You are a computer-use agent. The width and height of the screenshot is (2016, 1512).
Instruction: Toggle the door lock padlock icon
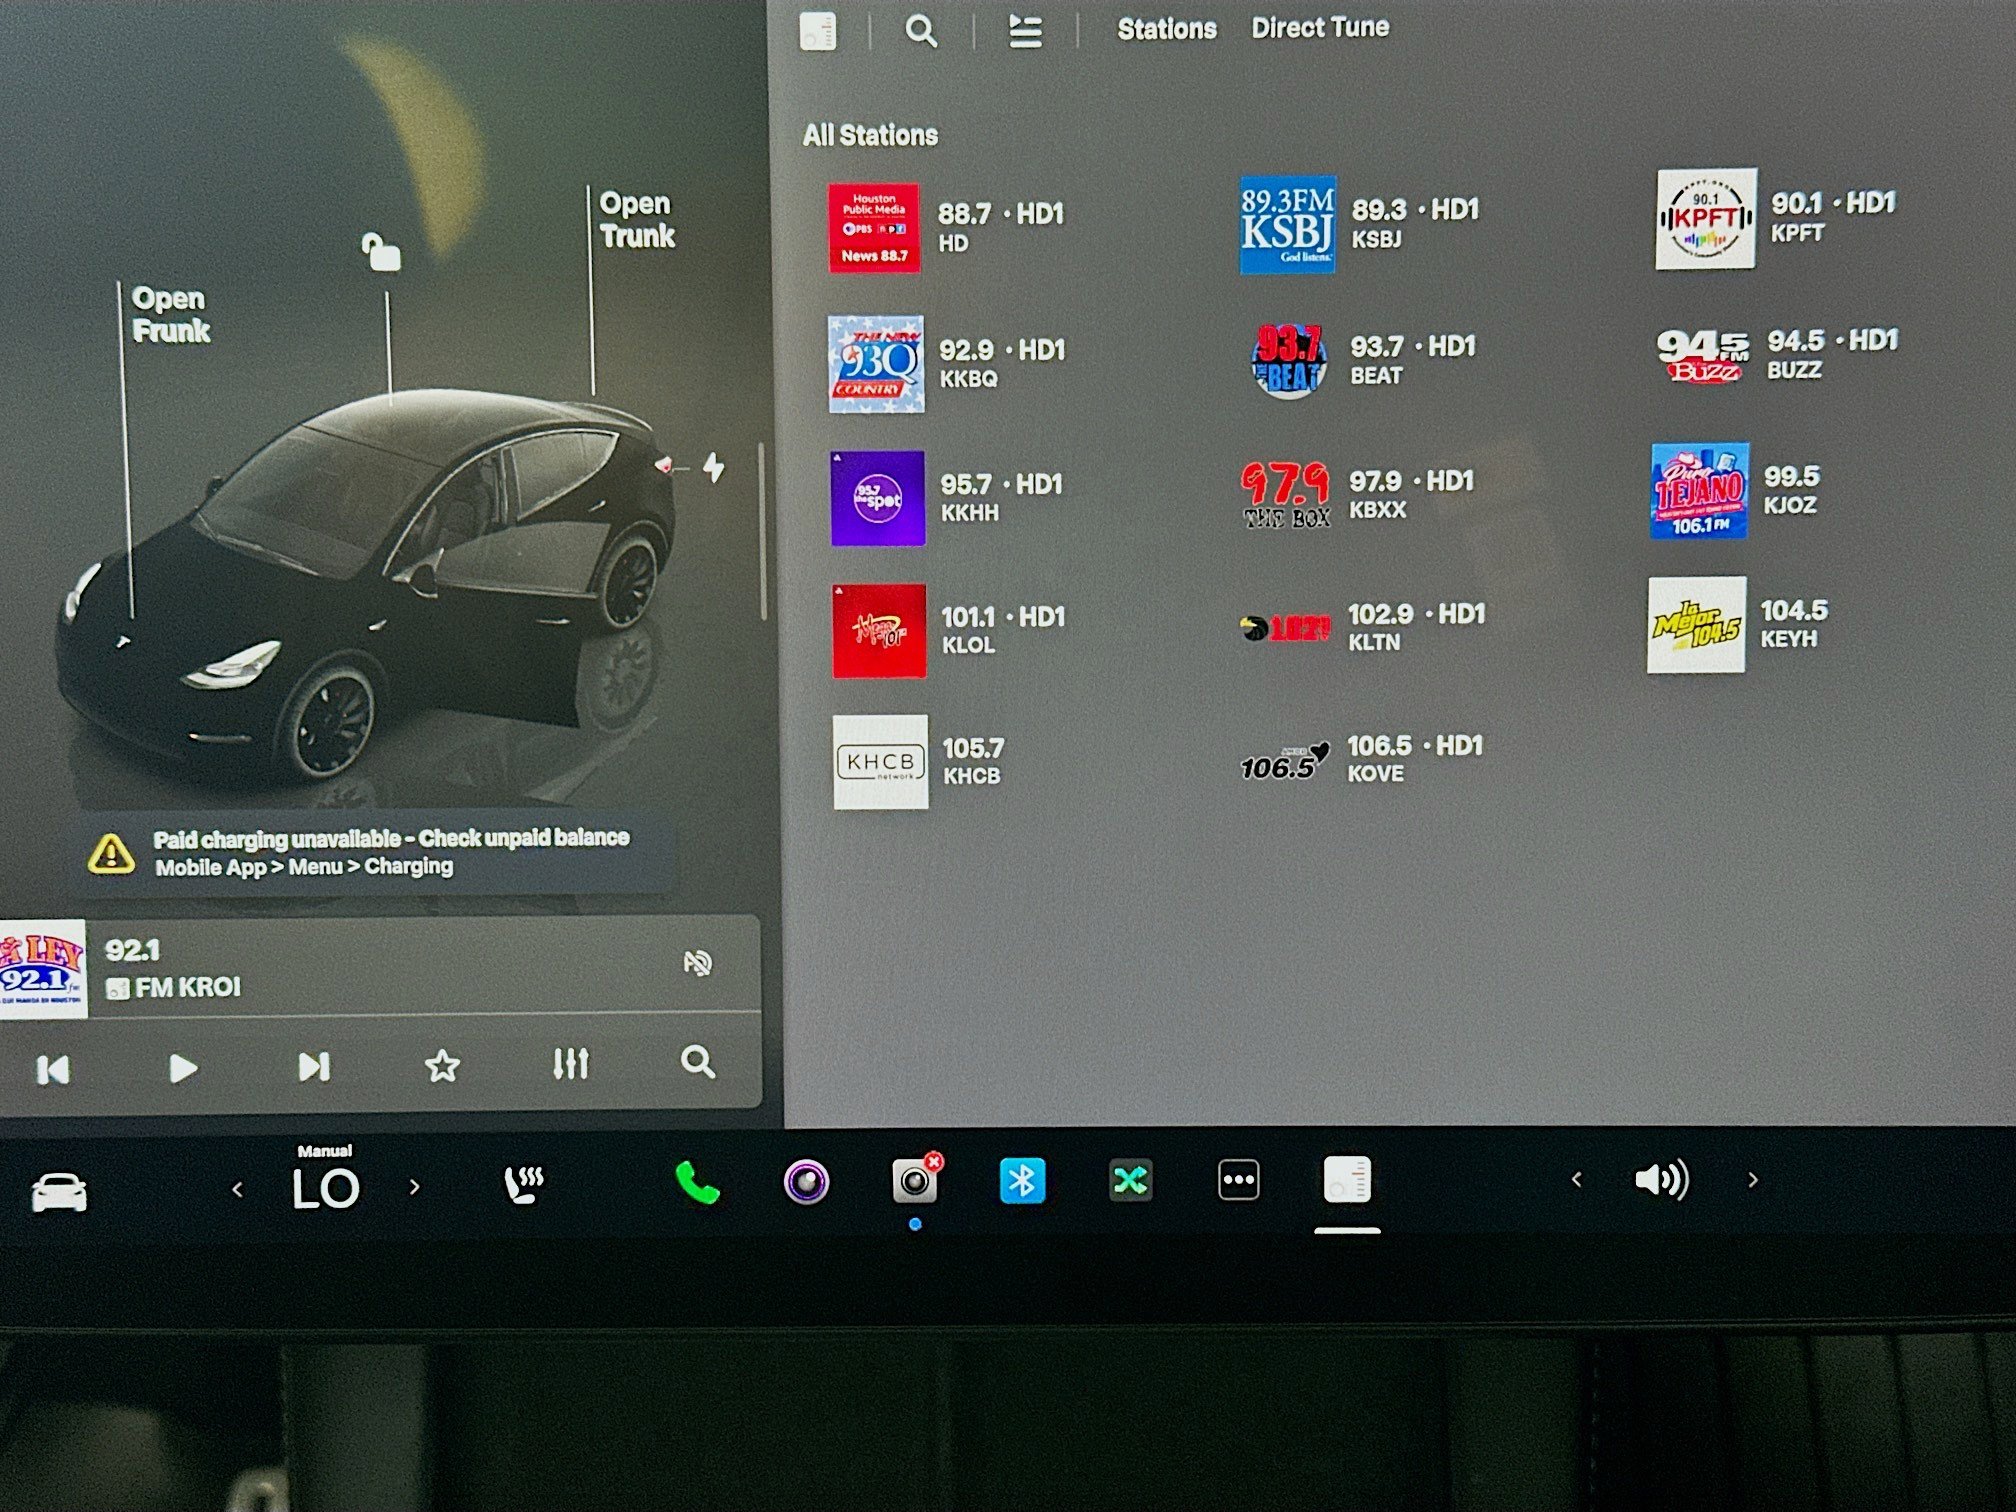[380, 252]
